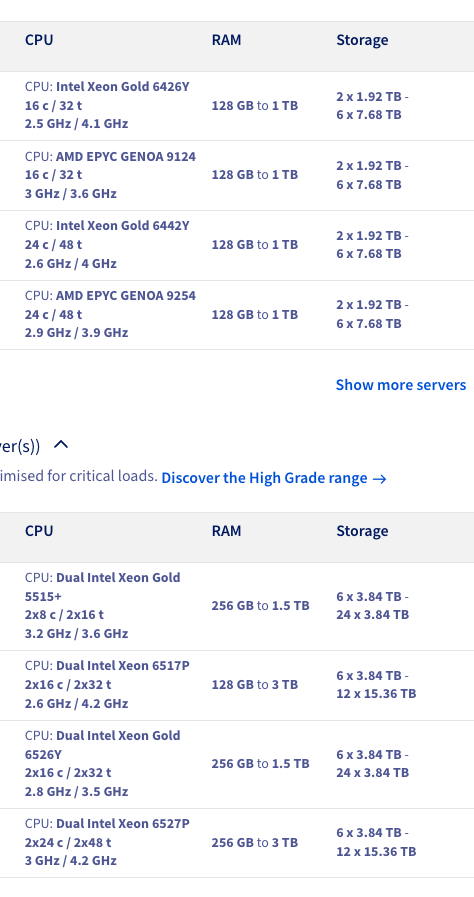Click the Storage header in the top table
The image size is (474, 897).
(x=363, y=40)
